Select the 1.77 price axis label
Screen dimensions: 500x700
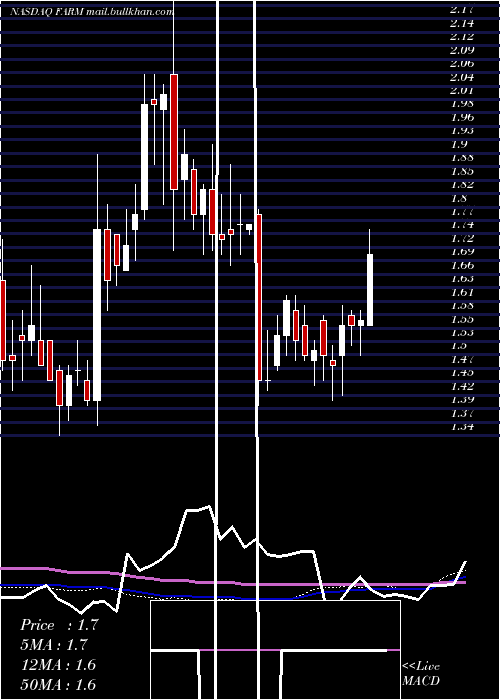pyautogui.click(x=462, y=211)
